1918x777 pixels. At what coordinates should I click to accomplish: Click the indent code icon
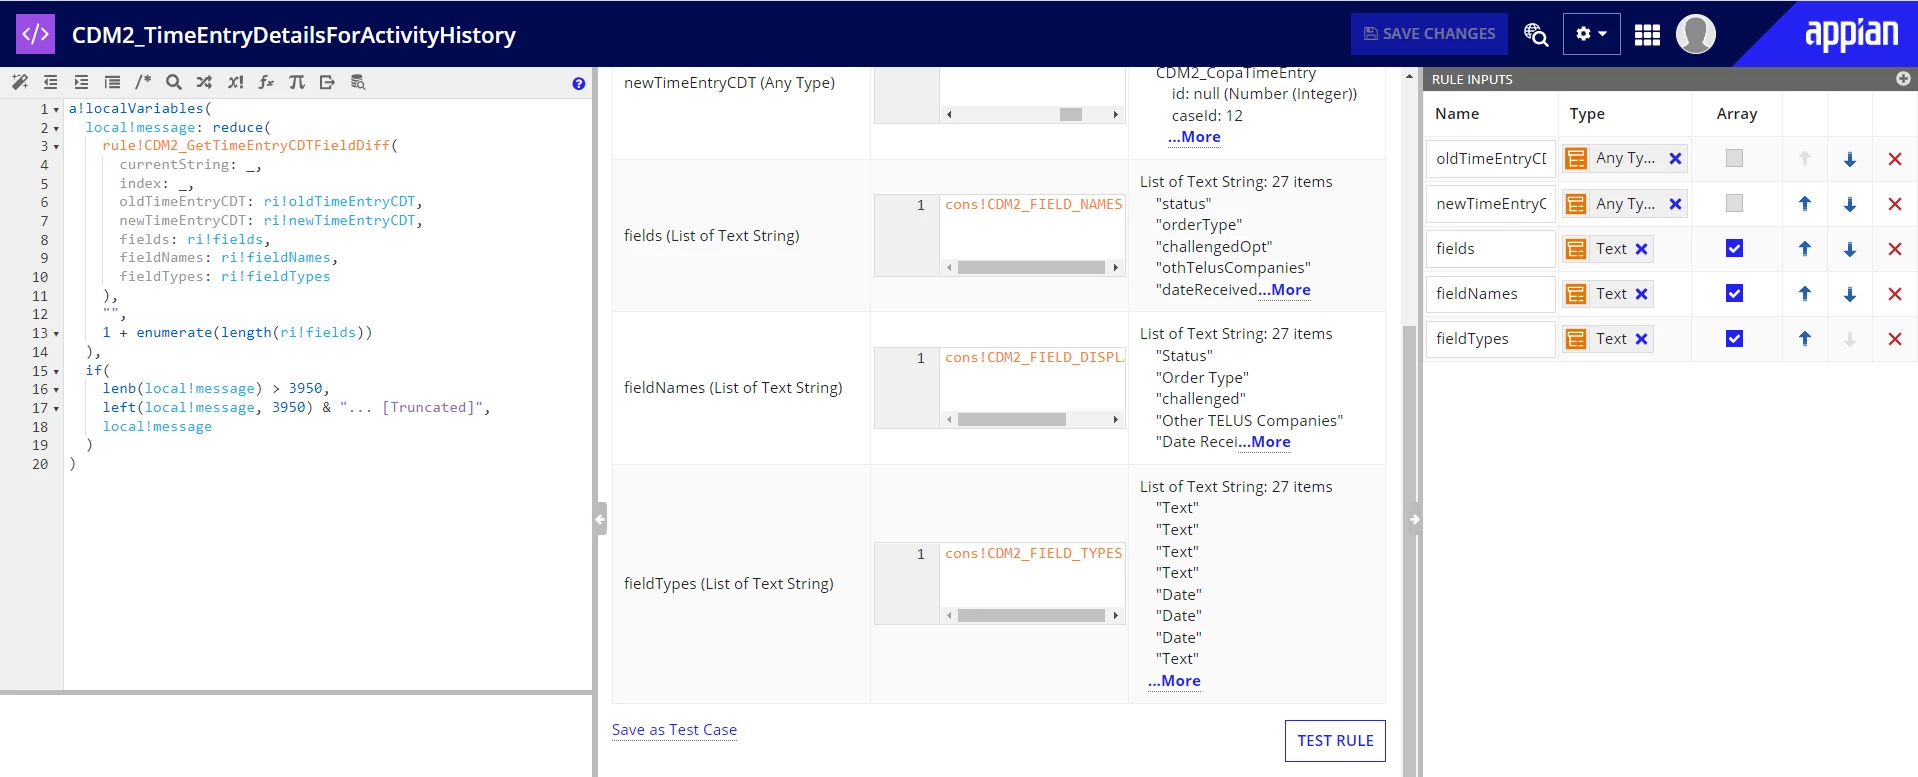point(82,82)
